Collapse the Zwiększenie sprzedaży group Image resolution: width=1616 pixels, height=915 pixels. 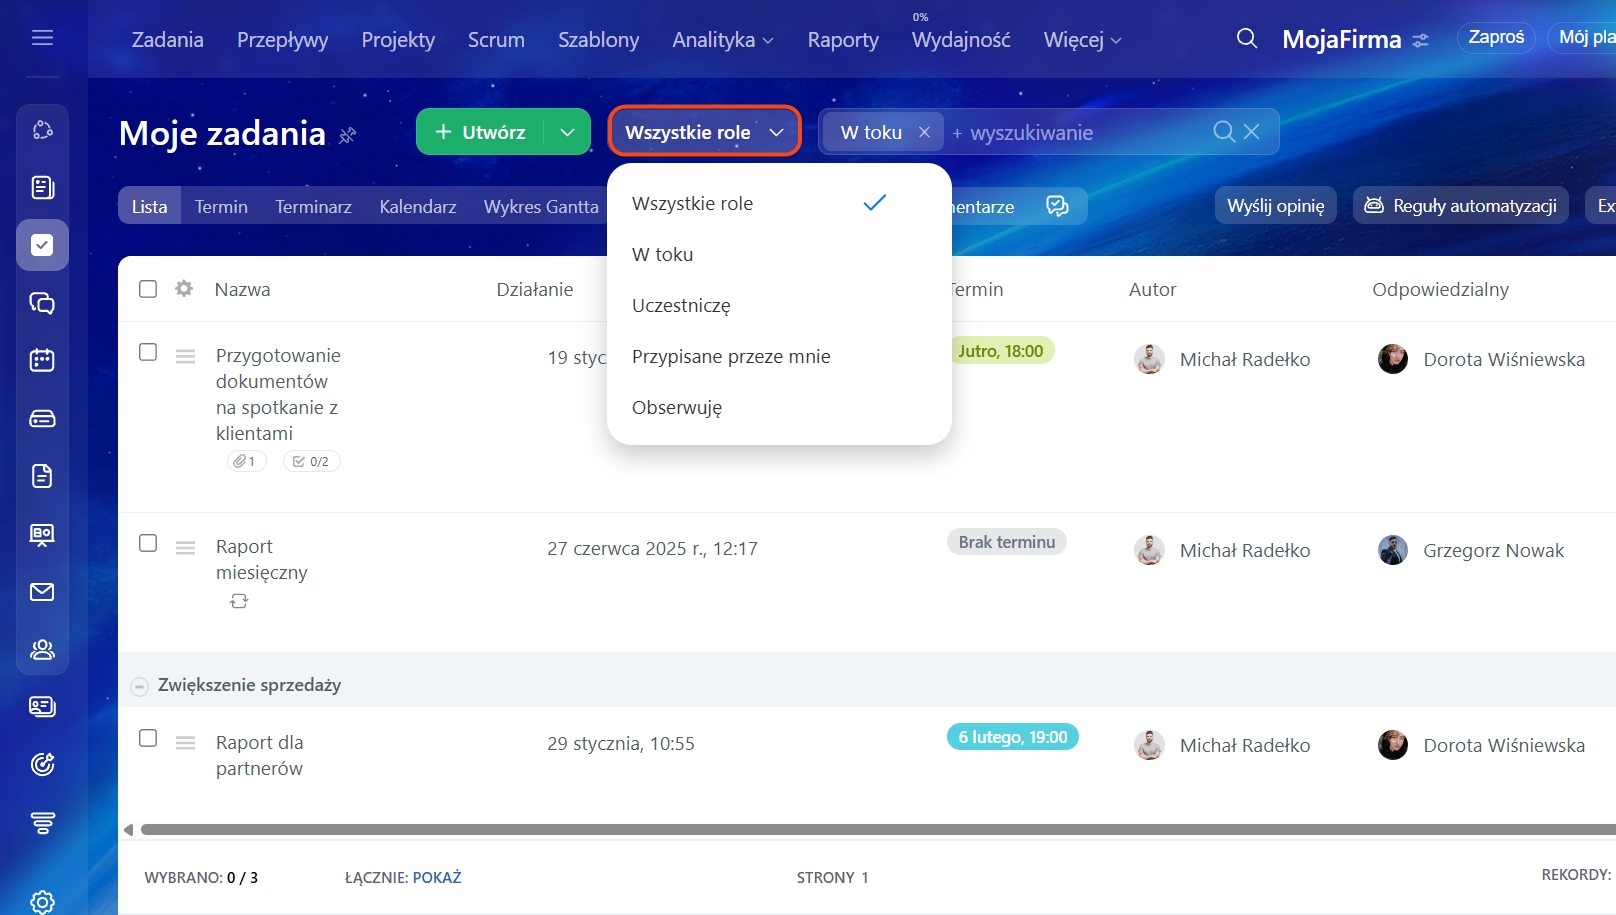(140, 686)
